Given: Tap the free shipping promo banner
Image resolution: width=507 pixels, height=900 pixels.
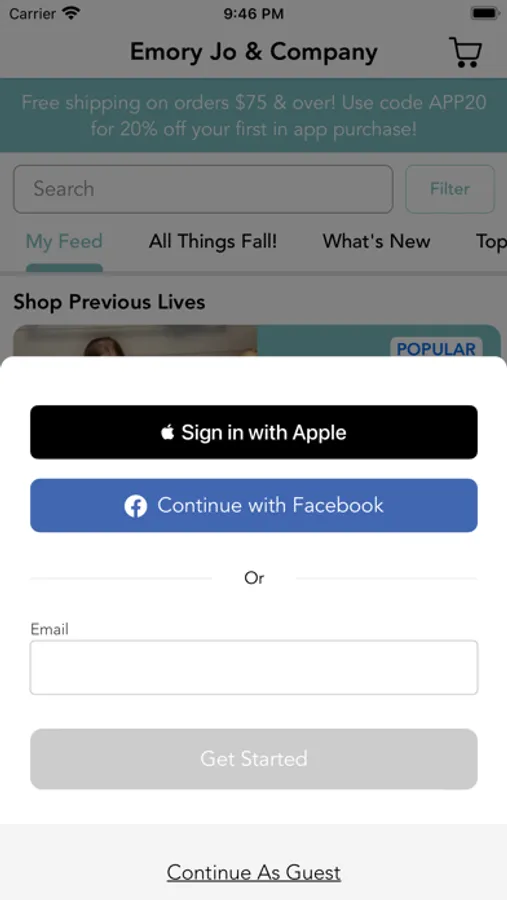Looking at the screenshot, I should [254, 115].
